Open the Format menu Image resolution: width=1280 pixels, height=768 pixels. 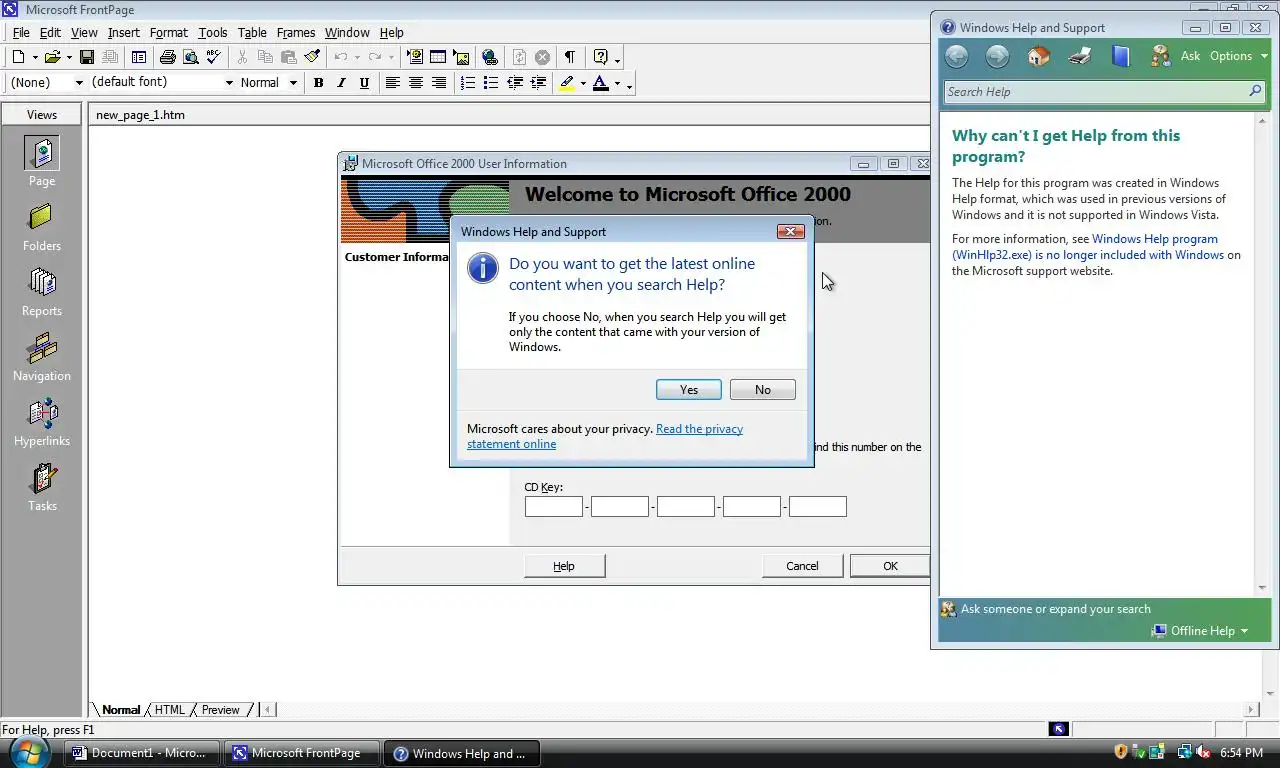(168, 32)
